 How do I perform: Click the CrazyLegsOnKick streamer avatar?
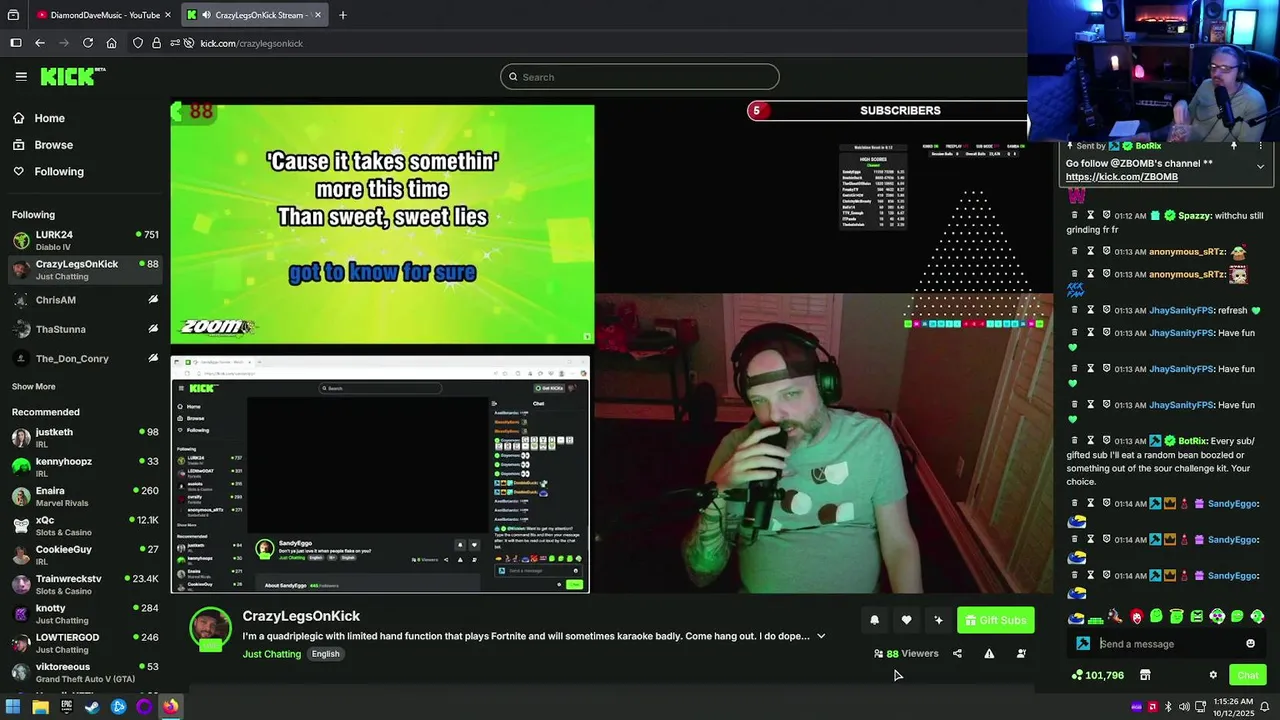[x=210, y=629]
